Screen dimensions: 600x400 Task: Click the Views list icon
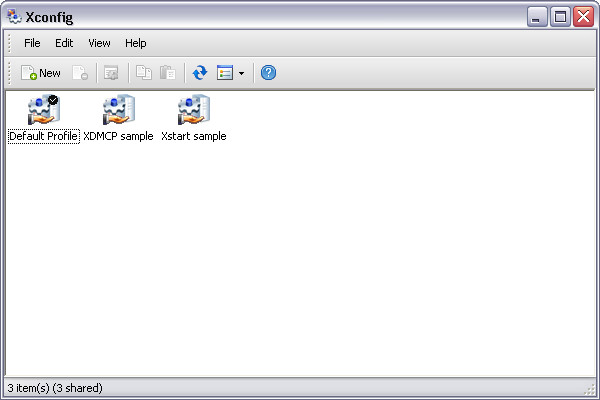coord(225,73)
